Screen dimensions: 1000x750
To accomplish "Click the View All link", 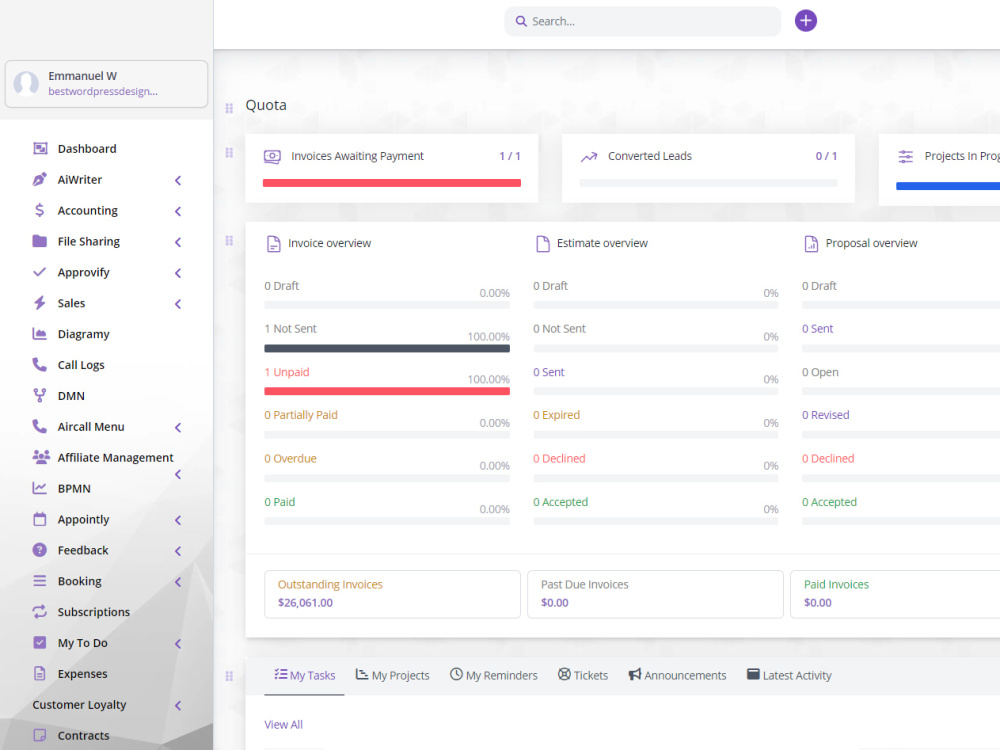I will [x=283, y=724].
